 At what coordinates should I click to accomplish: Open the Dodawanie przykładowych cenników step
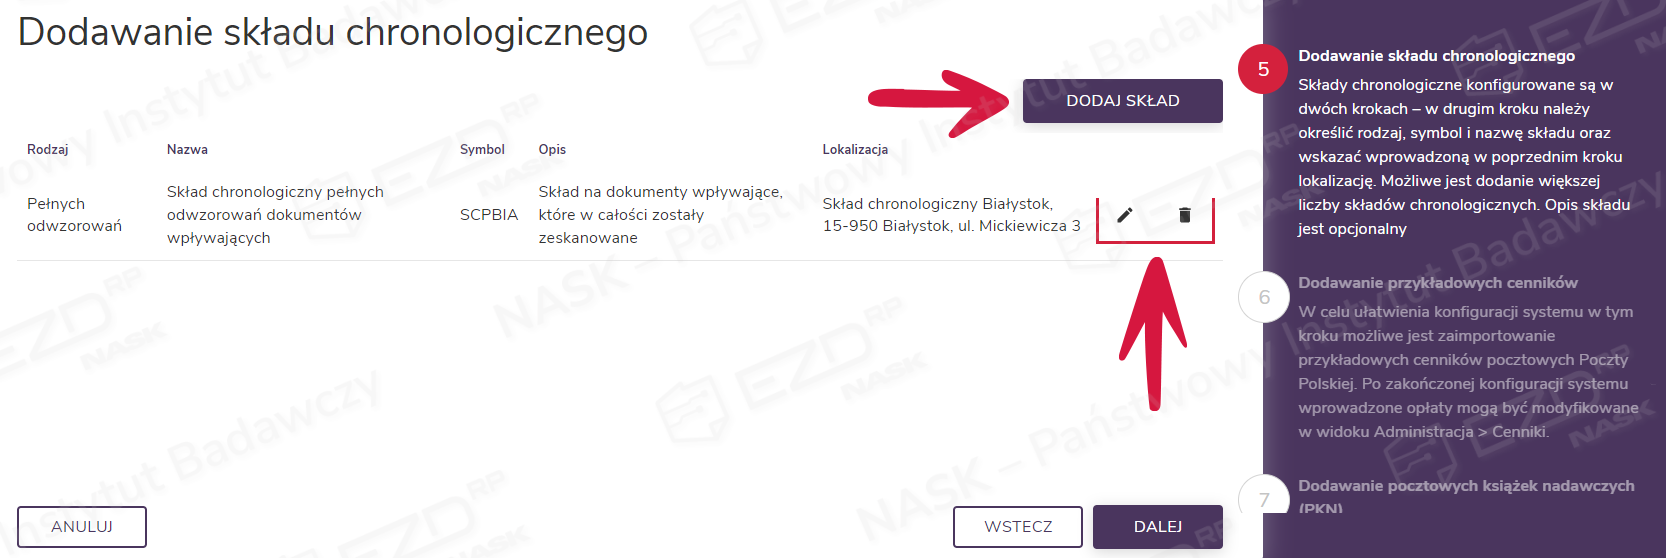click(1437, 283)
